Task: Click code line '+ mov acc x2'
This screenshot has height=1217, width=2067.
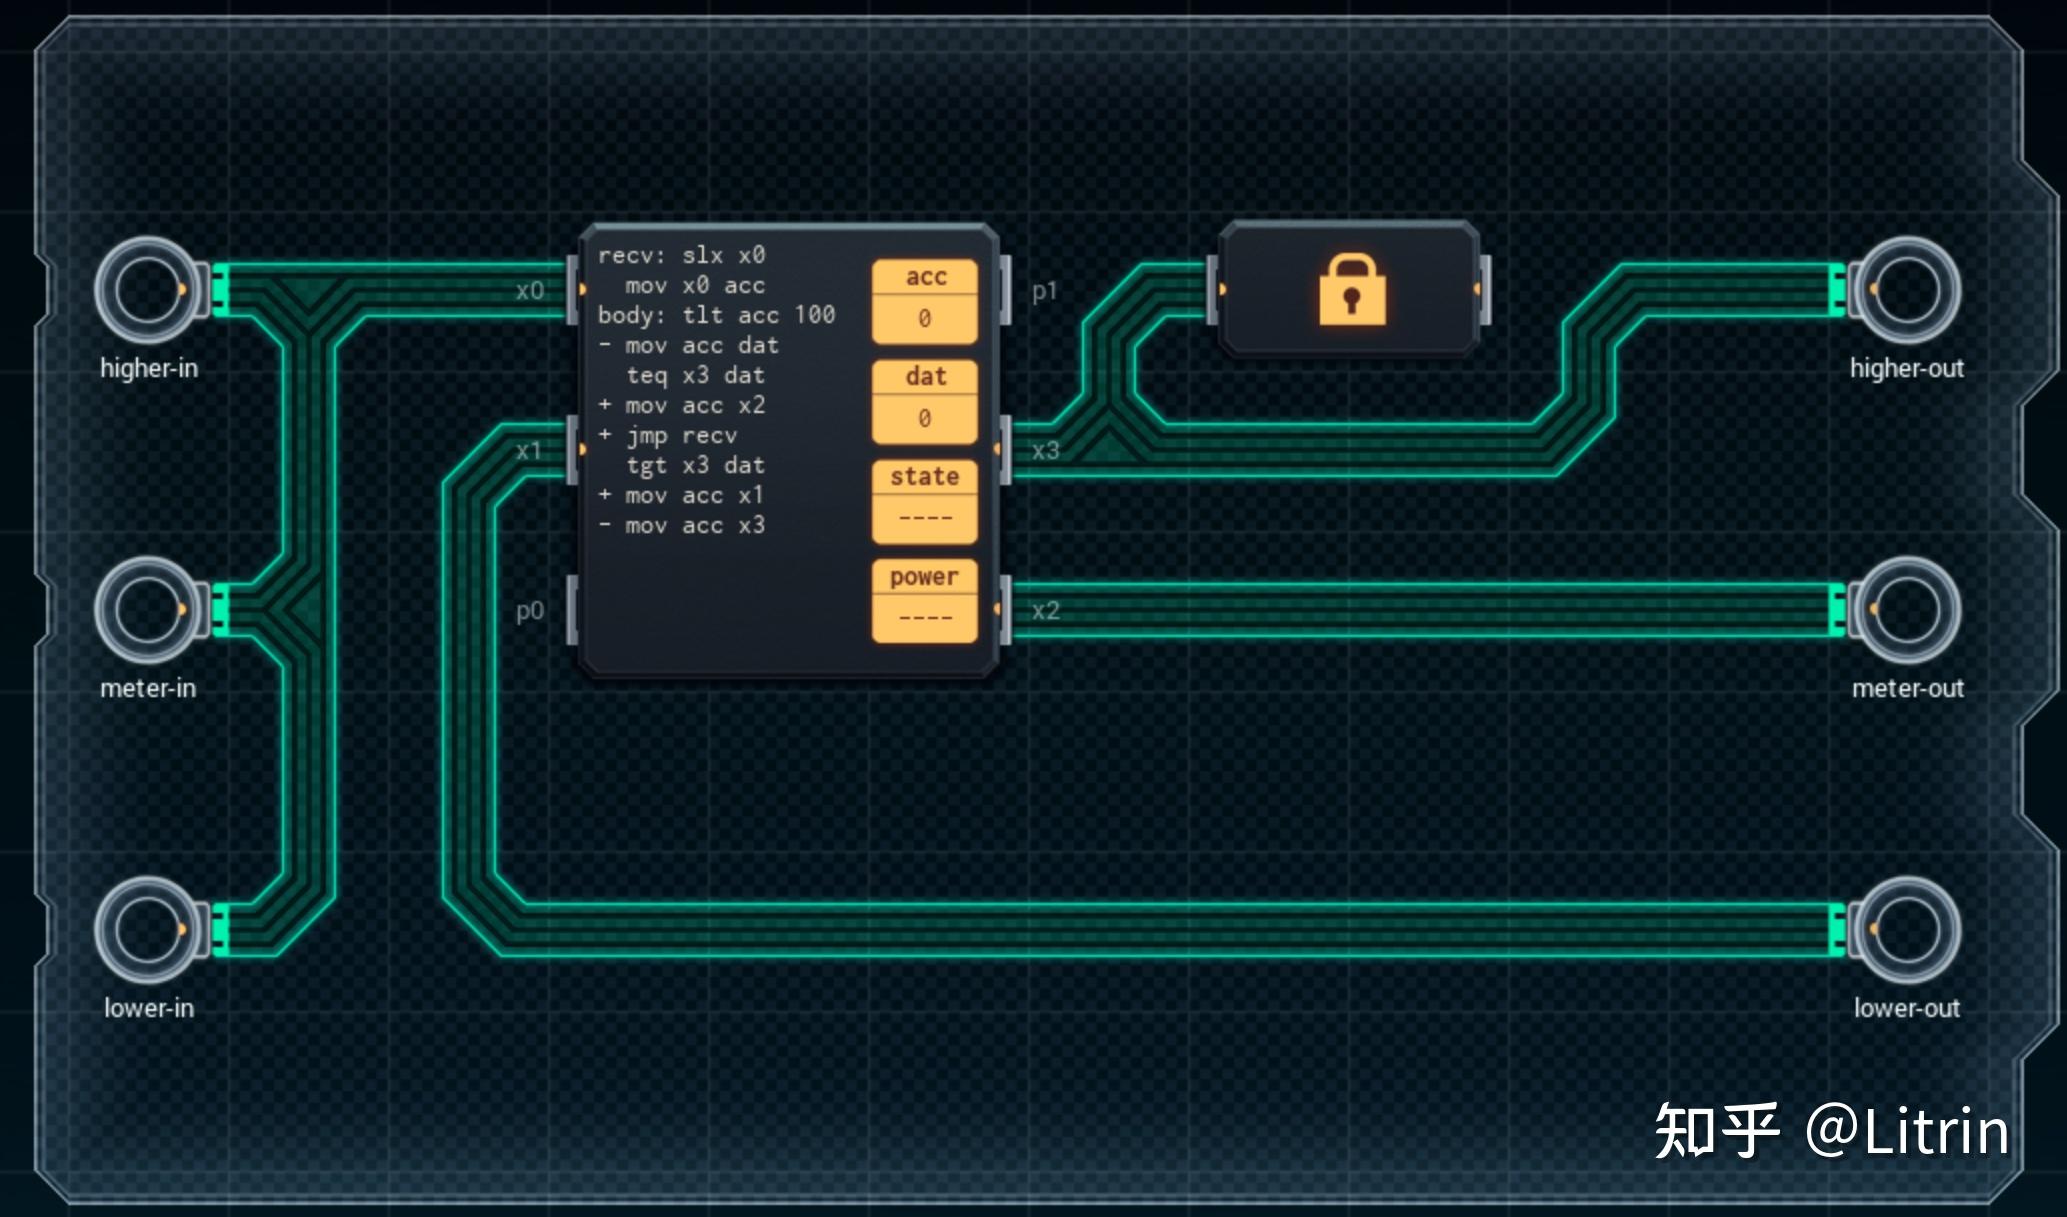Action: coord(681,406)
